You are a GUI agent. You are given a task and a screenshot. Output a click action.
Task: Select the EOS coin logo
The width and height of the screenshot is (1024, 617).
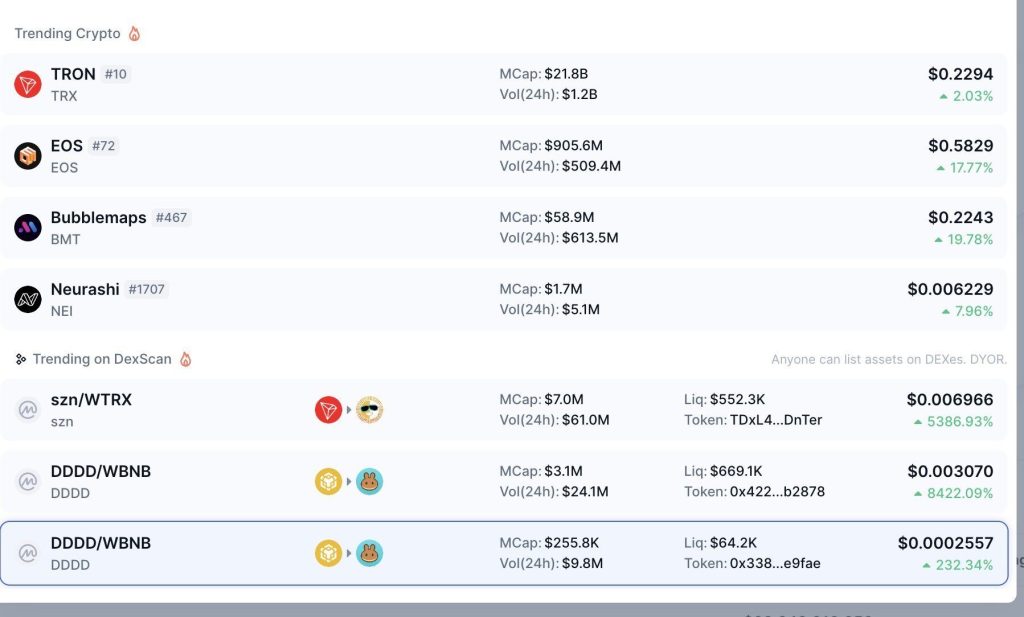point(28,156)
